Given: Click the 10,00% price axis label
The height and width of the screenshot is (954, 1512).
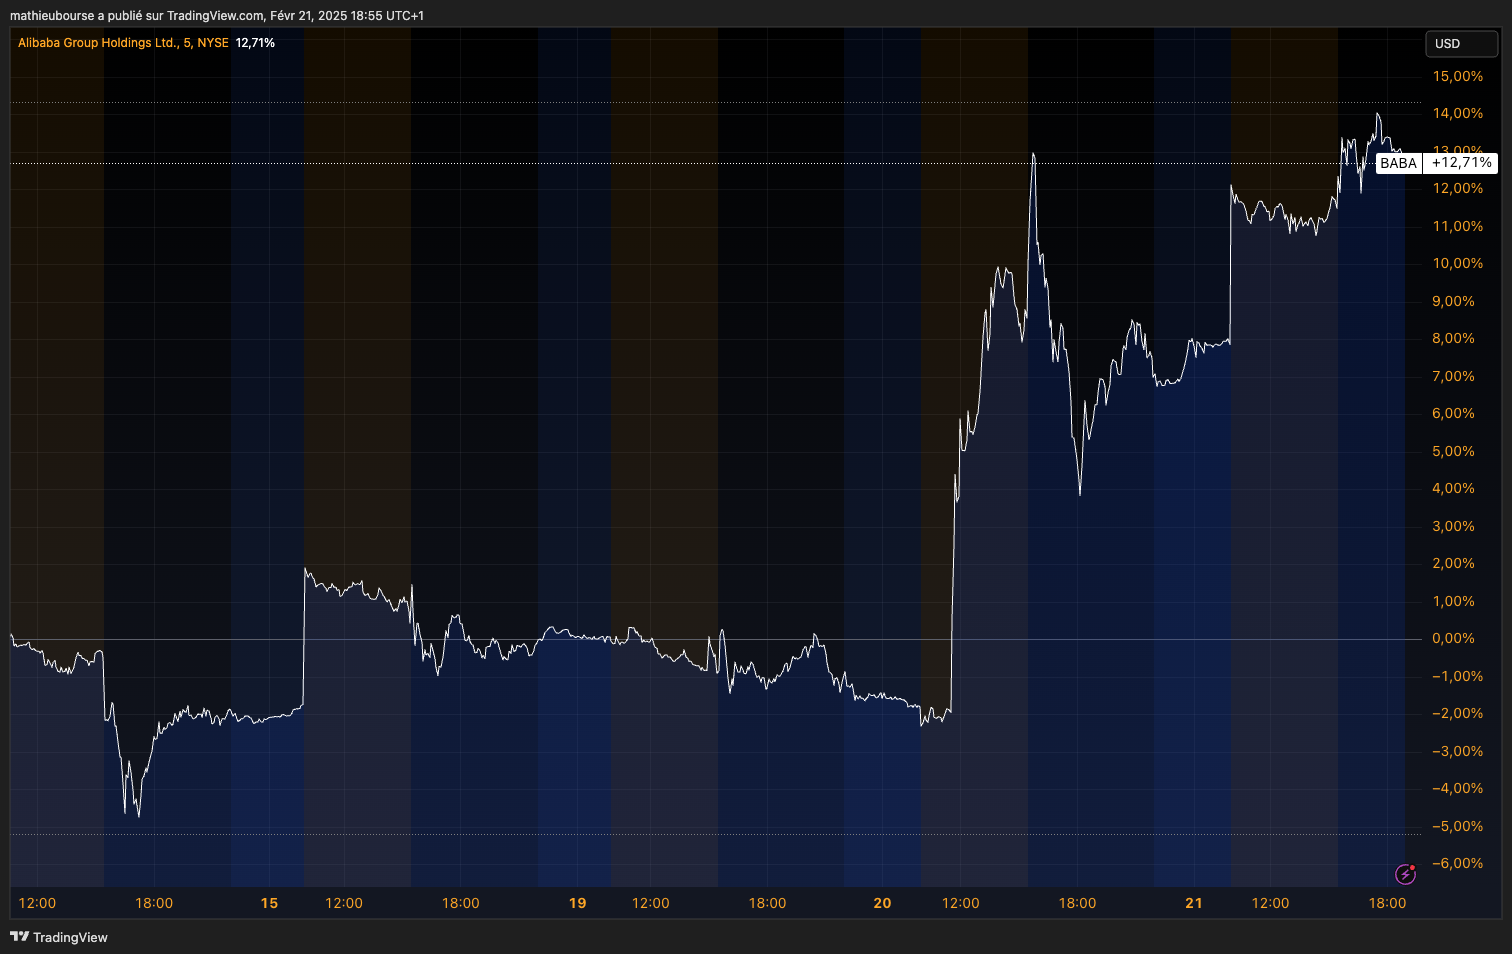Looking at the screenshot, I should [x=1458, y=263].
